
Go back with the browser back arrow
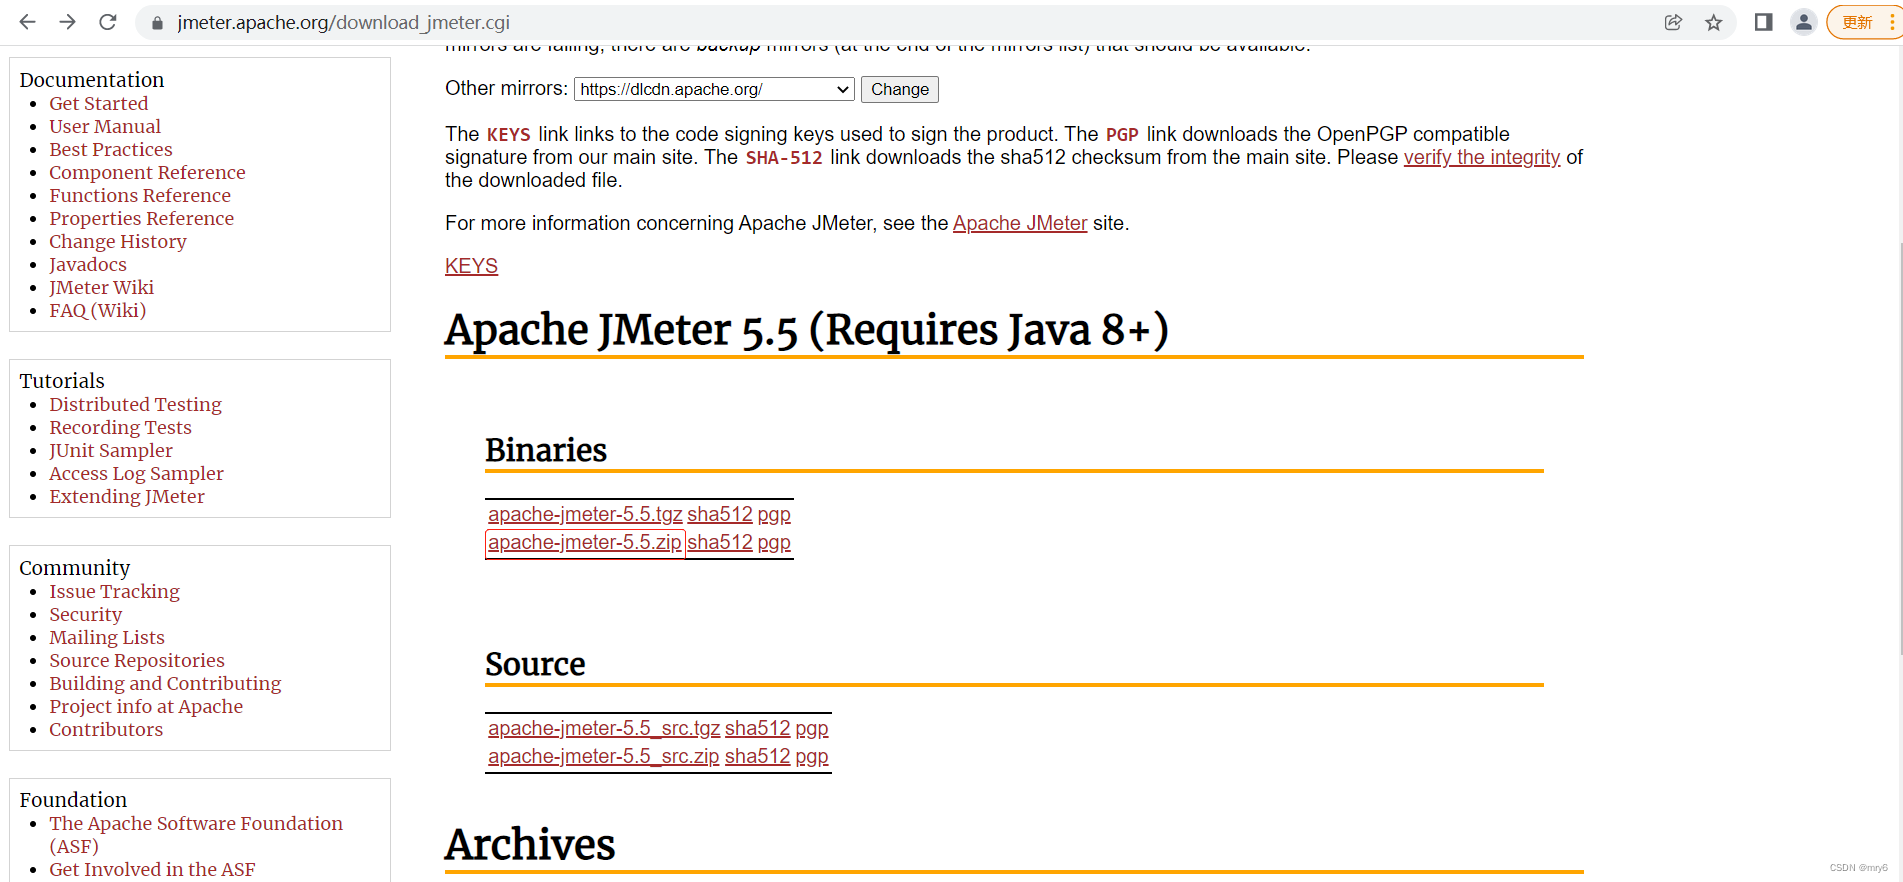pos(27,22)
